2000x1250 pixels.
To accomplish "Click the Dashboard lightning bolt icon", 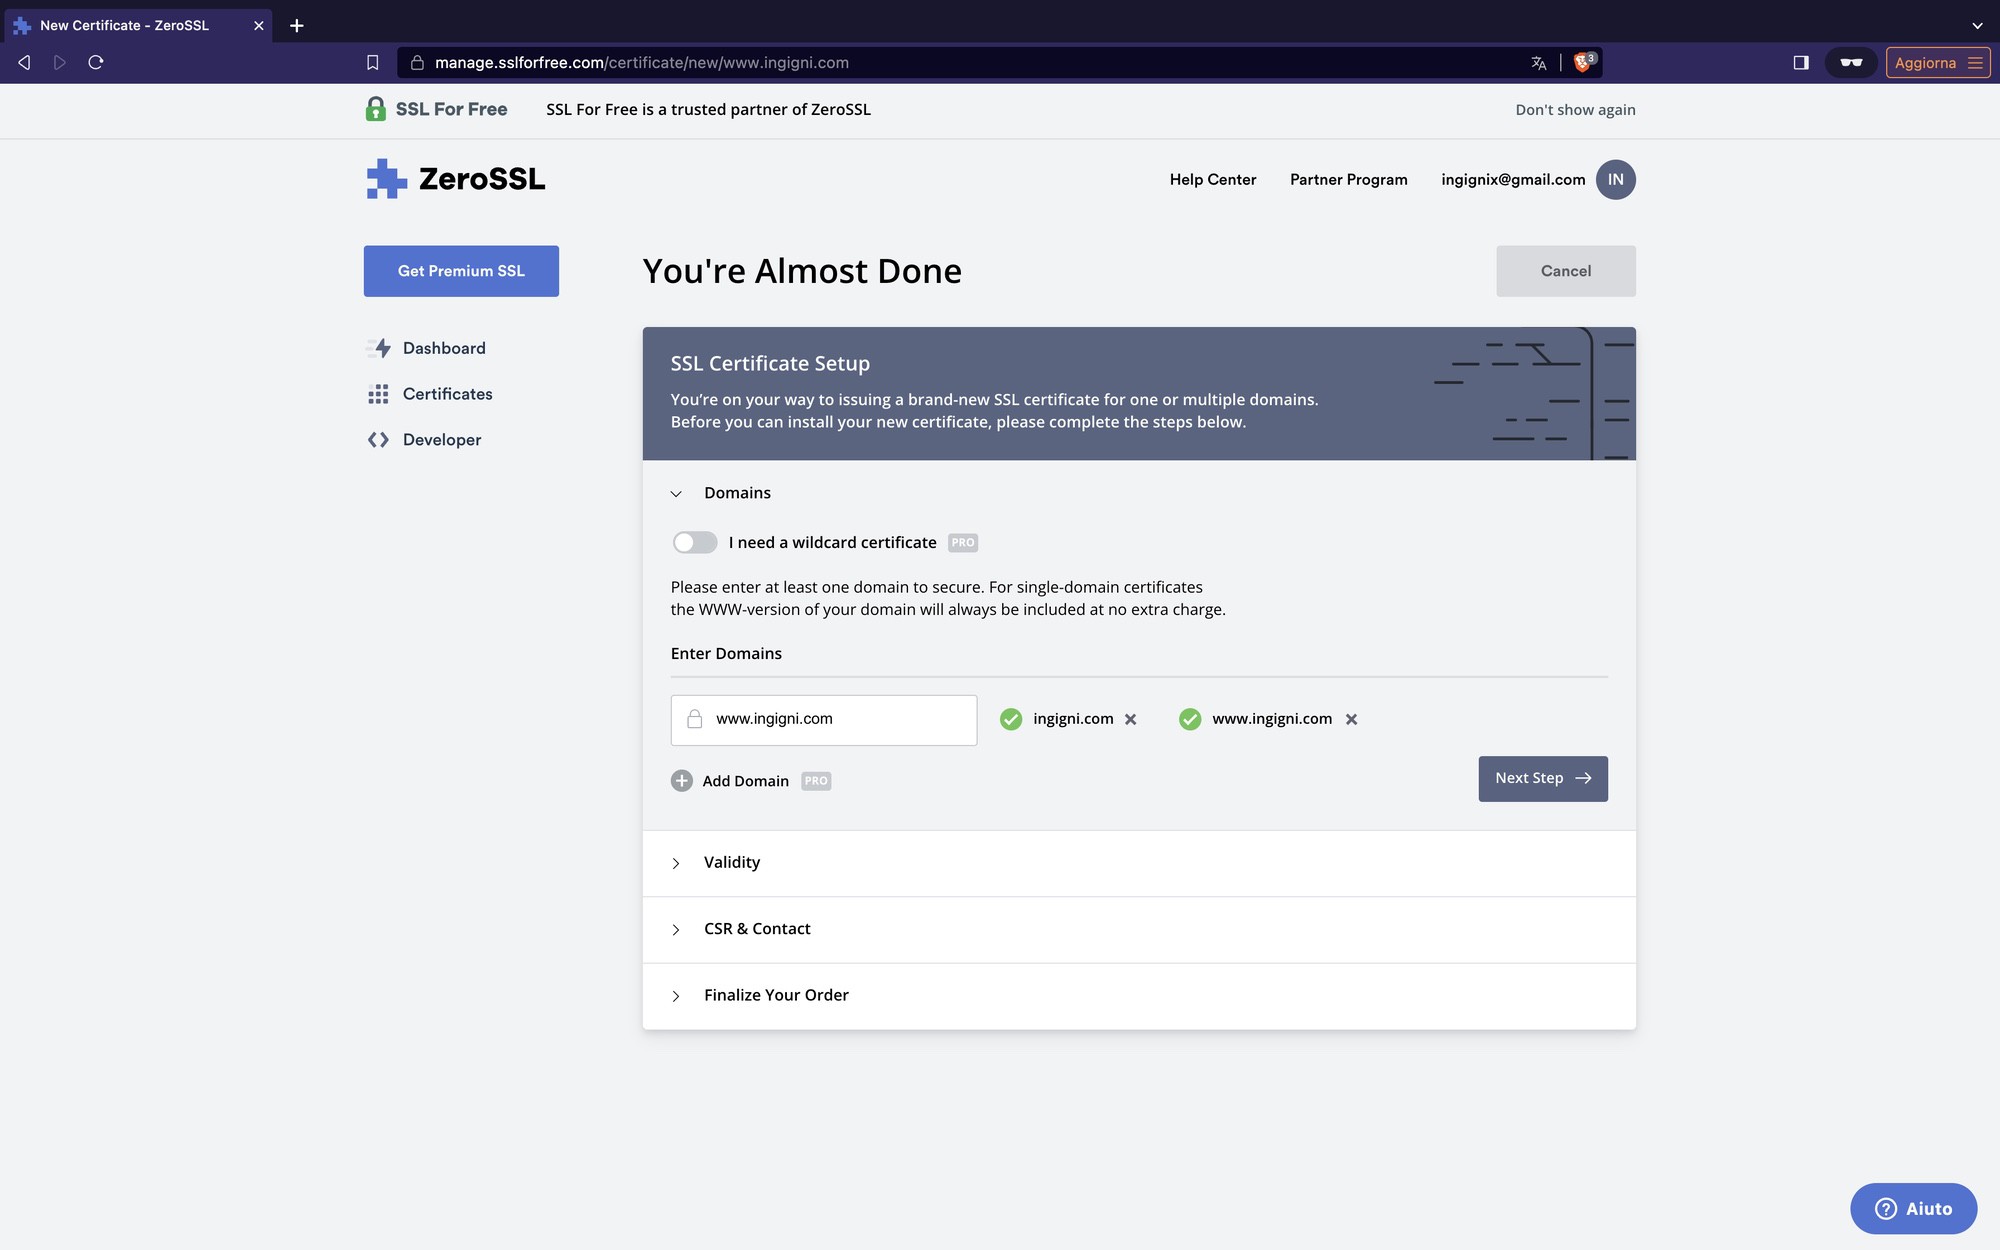I will click(379, 348).
